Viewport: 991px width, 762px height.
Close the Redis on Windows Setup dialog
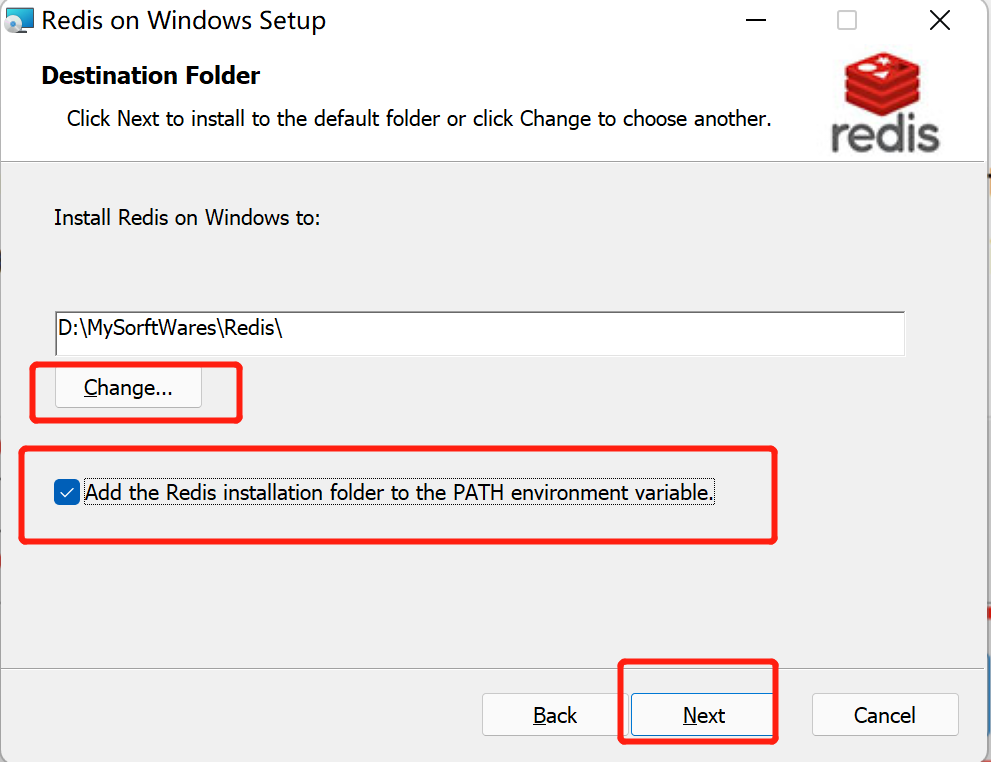(940, 20)
